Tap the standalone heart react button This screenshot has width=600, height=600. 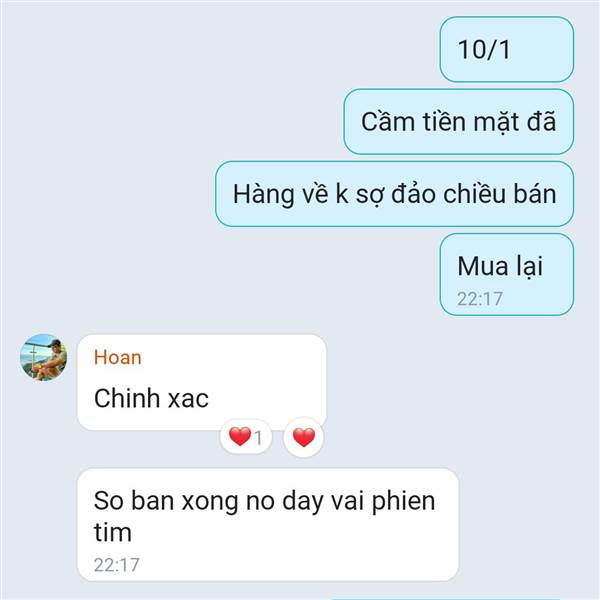click(304, 437)
